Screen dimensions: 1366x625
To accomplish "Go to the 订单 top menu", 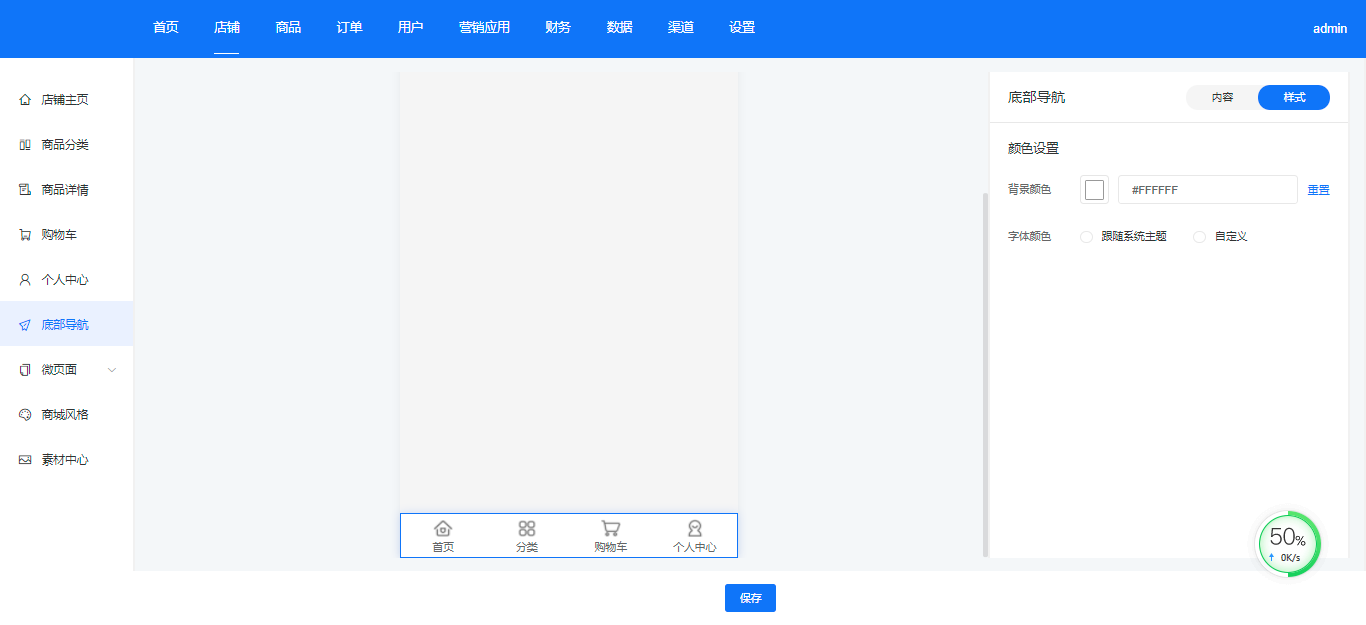I will 349,28.
